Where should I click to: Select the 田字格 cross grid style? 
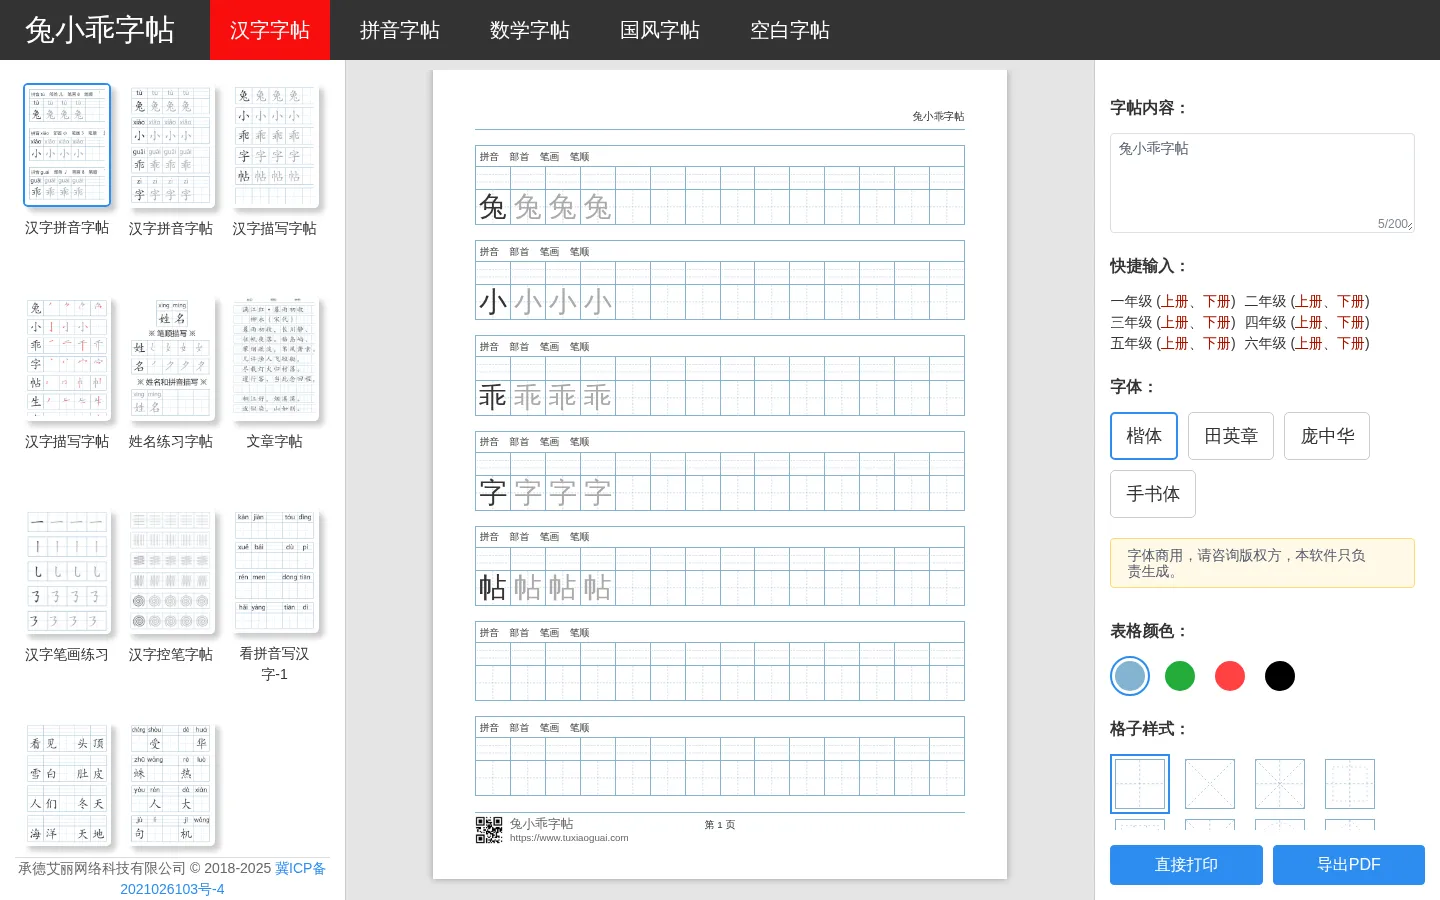[x=1140, y=784]
